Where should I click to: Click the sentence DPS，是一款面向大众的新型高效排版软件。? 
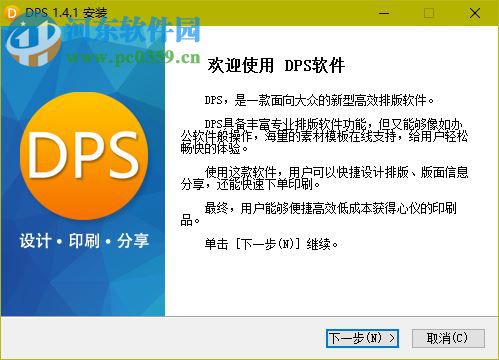coord(320,100)
